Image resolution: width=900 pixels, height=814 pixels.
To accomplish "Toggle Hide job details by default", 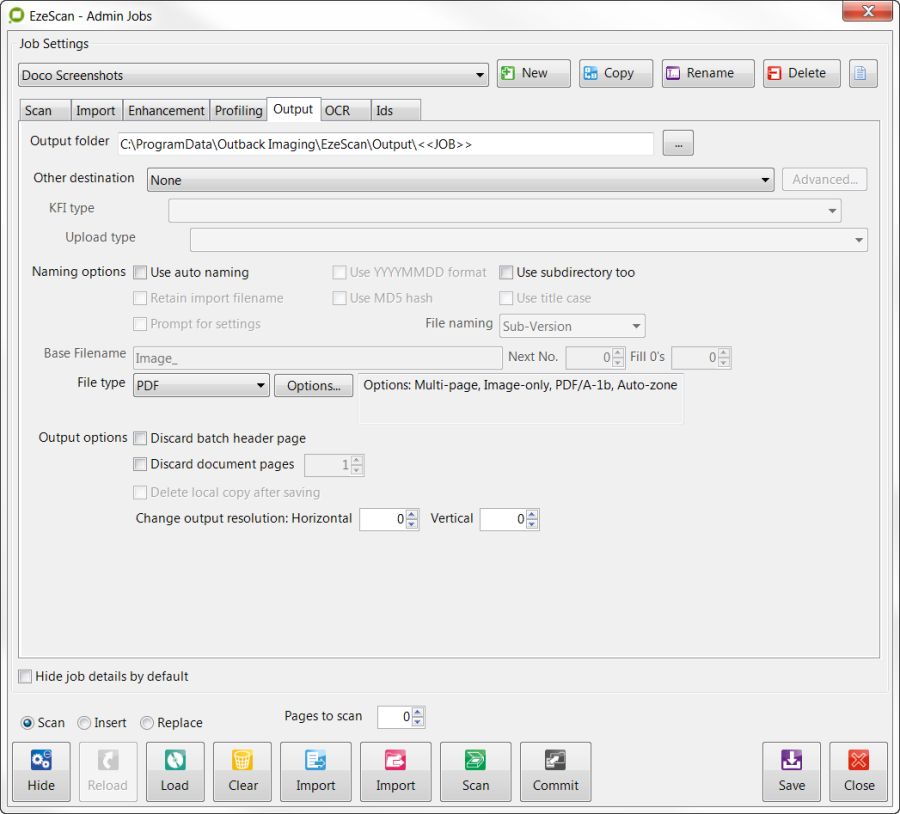I will (x=25, y=677).
